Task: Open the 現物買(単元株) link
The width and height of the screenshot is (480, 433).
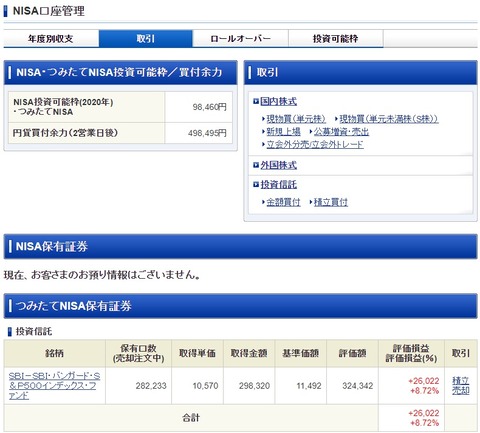Action: click(296, 119)
